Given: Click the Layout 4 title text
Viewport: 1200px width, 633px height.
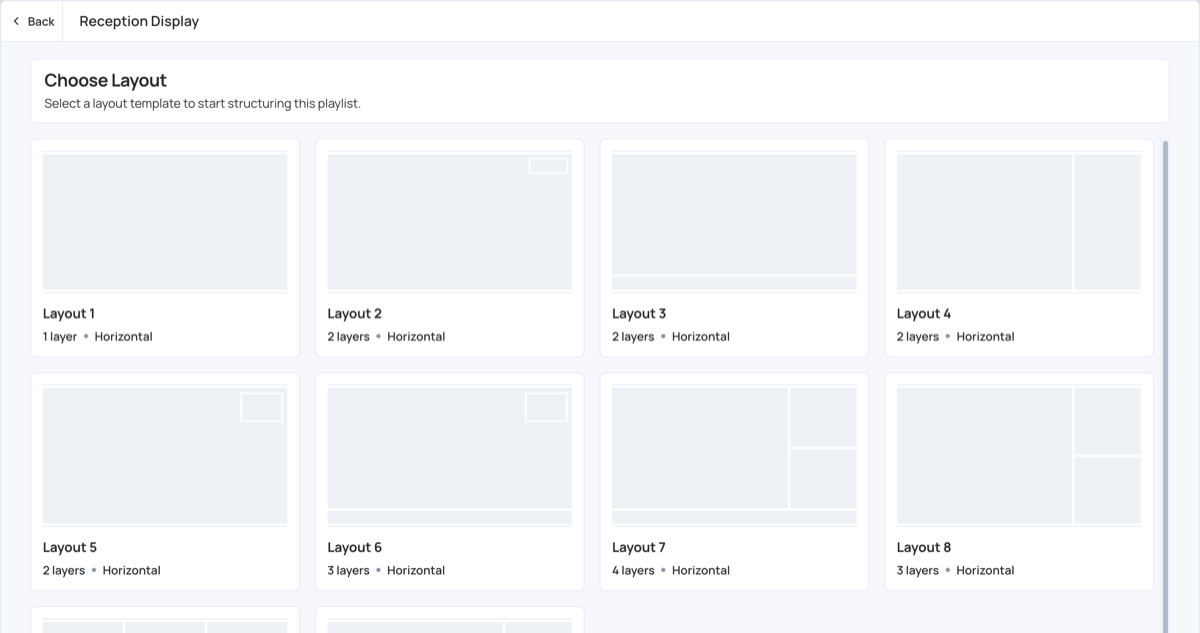Looking at the screenshot, I should (924, 313).
